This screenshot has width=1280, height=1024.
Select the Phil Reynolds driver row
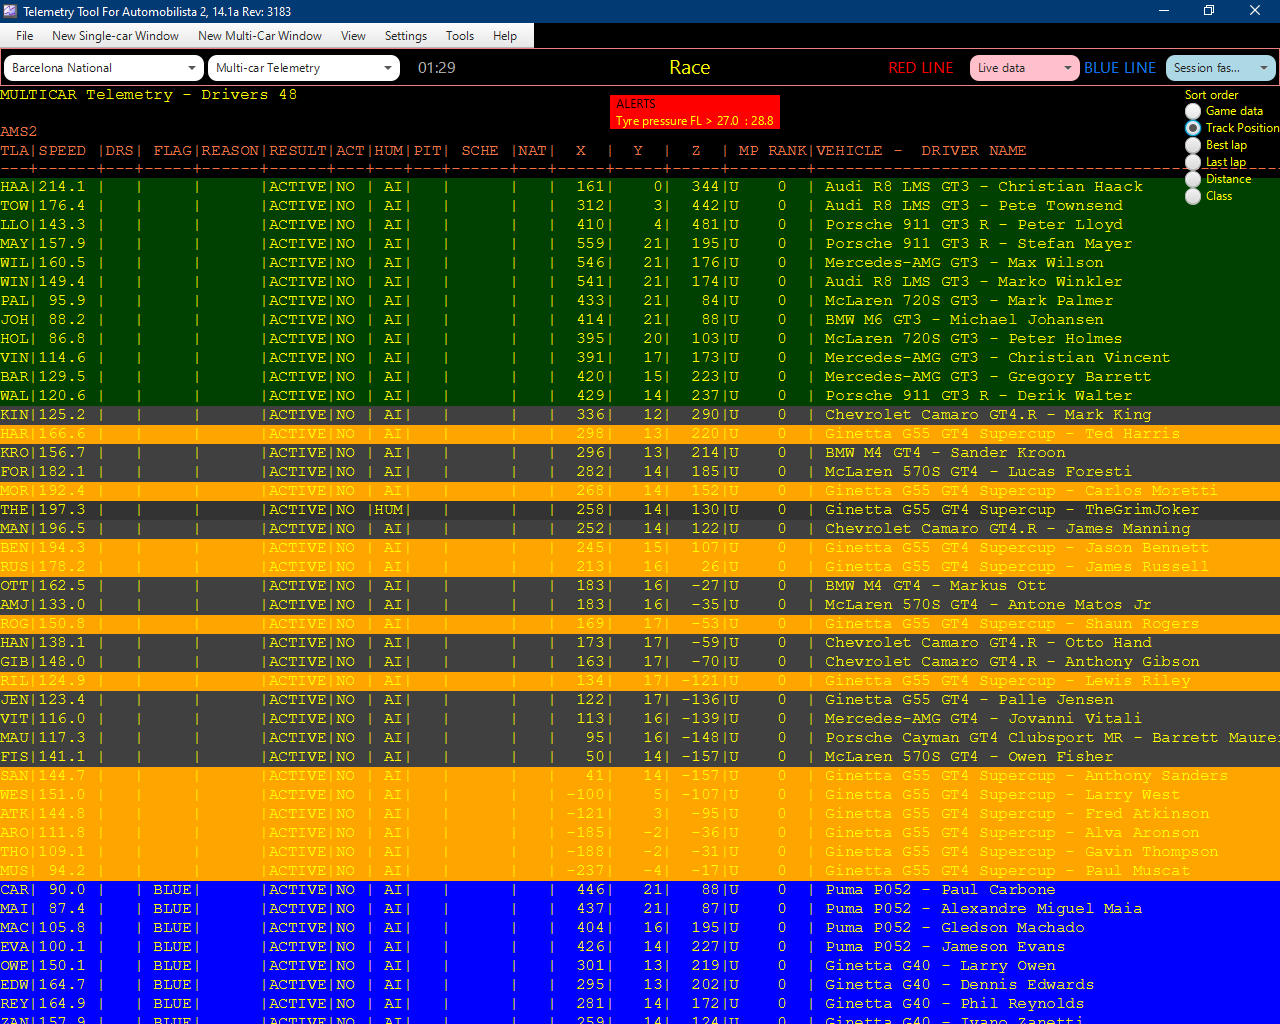tap(640, 1004)
